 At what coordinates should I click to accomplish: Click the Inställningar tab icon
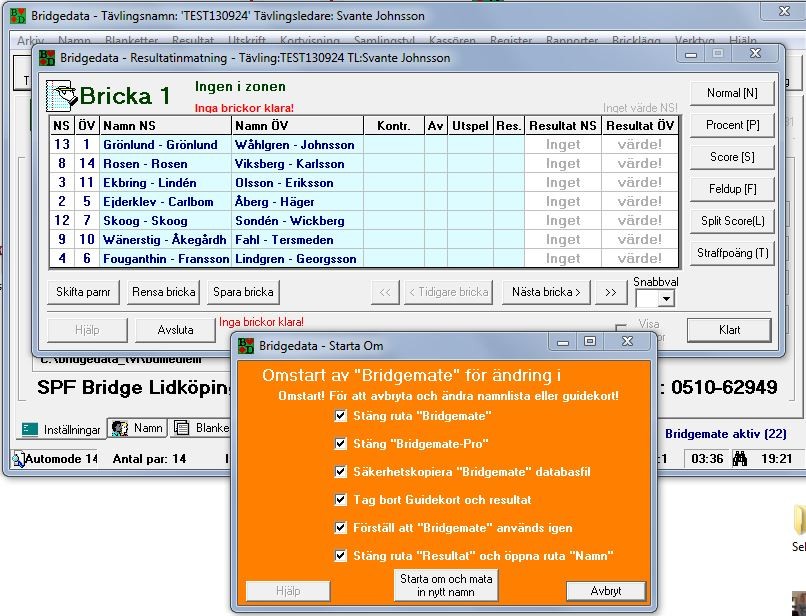(30, 429)
